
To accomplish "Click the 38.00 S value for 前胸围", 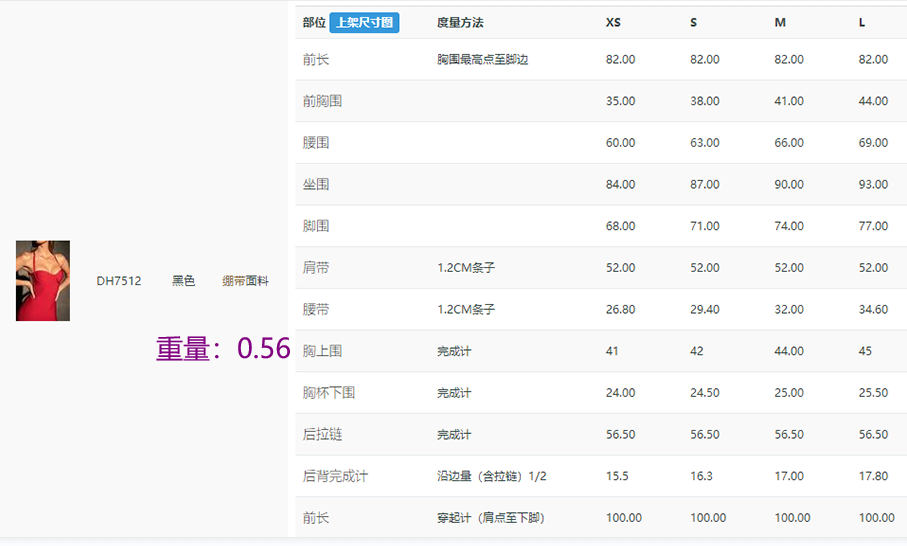I will pos(705,101).
